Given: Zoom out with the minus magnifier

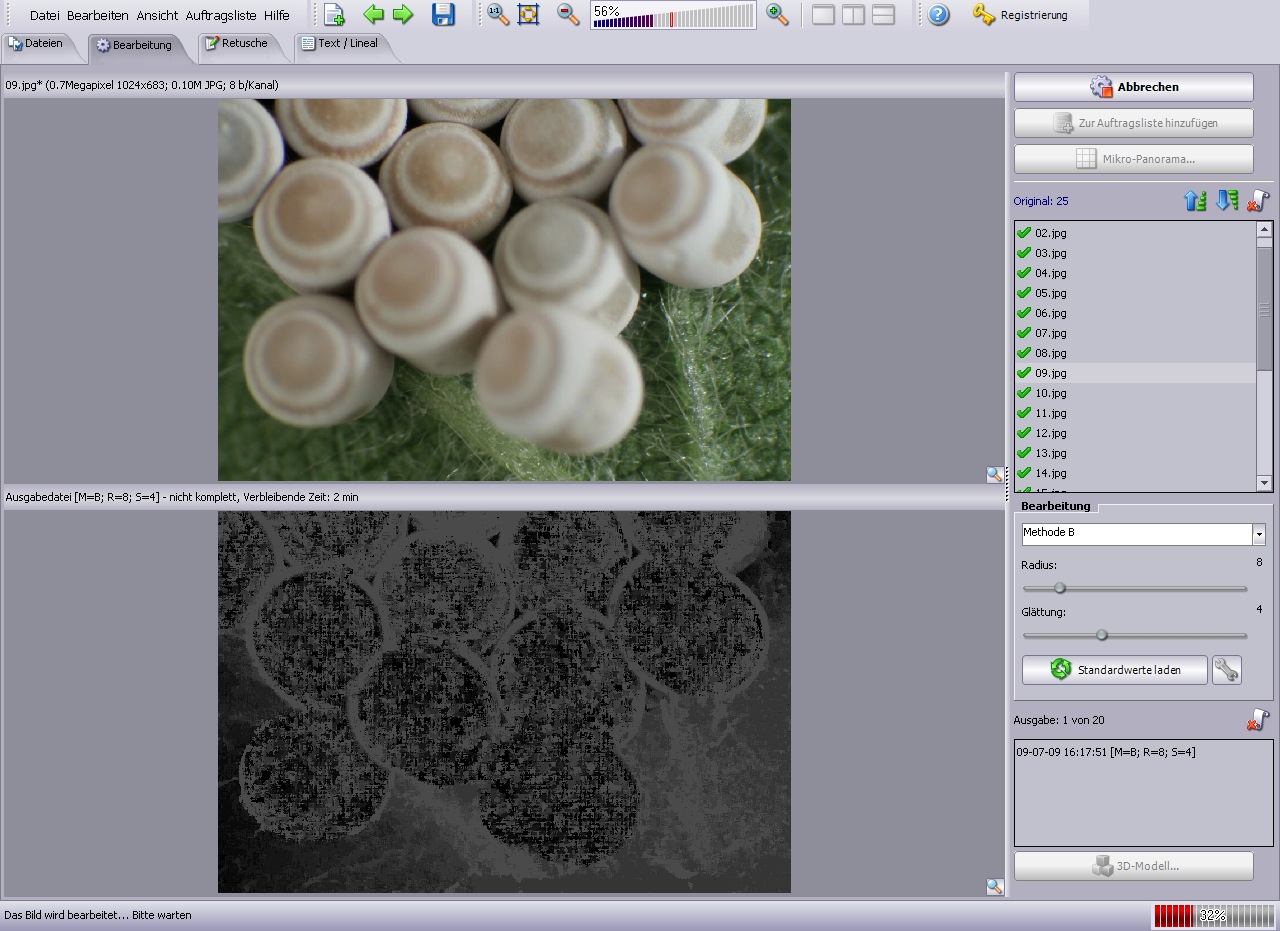Looking at the screenshot, I should pyautogui.click(x=568, y=15).
